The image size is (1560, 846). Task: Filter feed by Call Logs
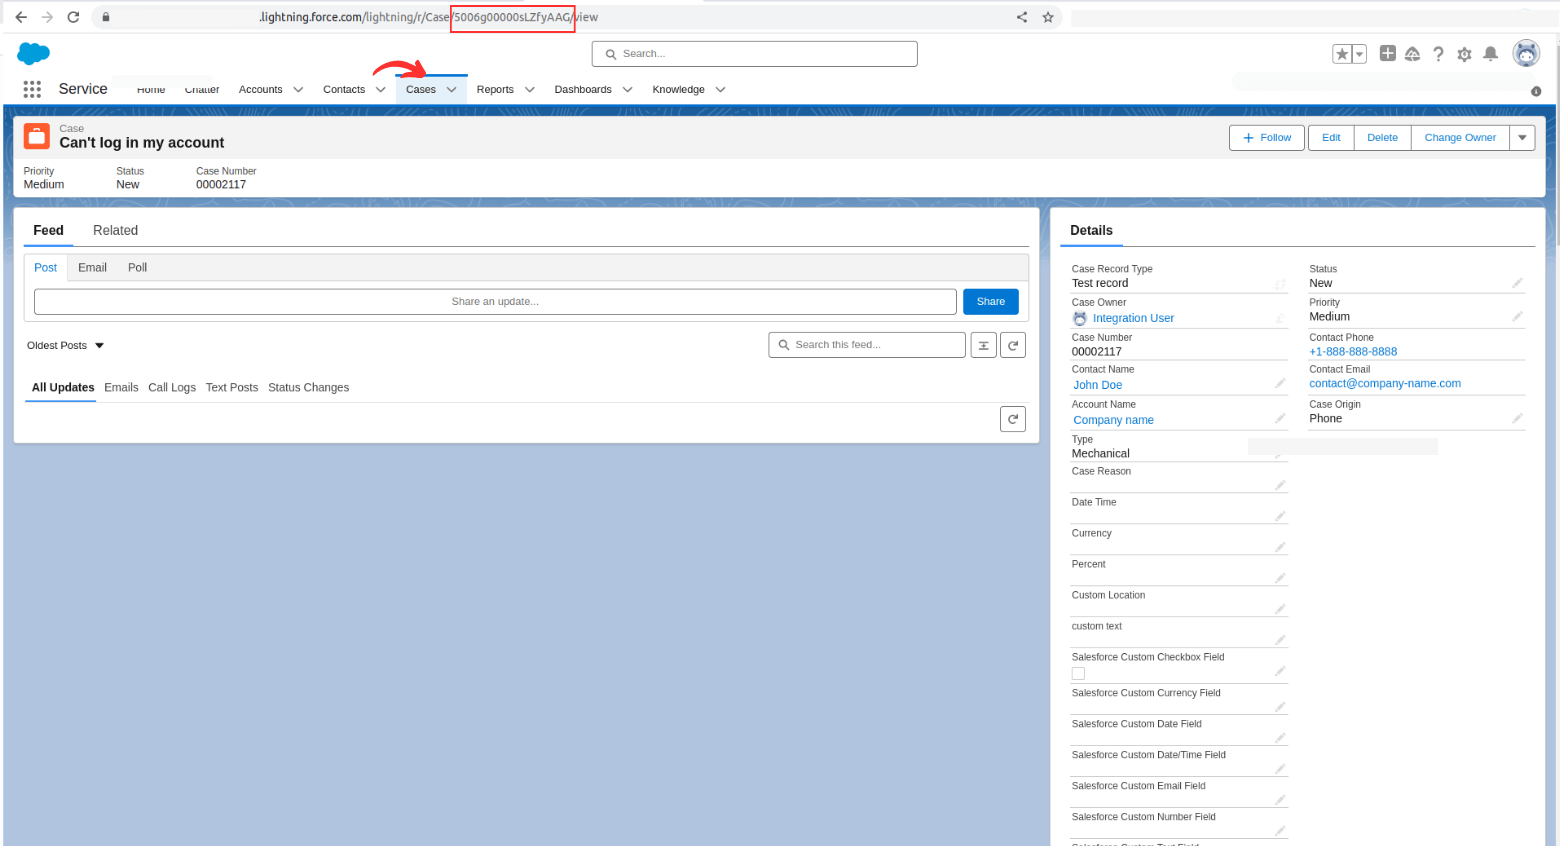(172, 387)
